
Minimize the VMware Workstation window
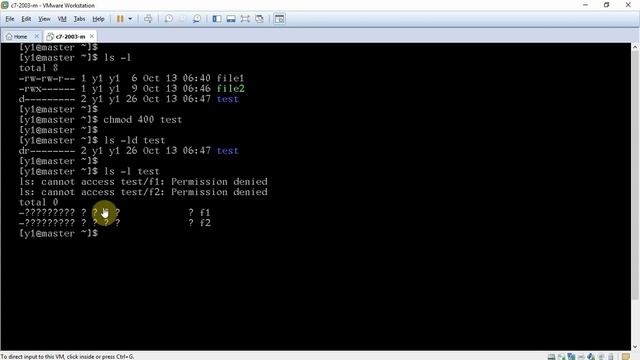pyautogui.click(x=586, y=5)
